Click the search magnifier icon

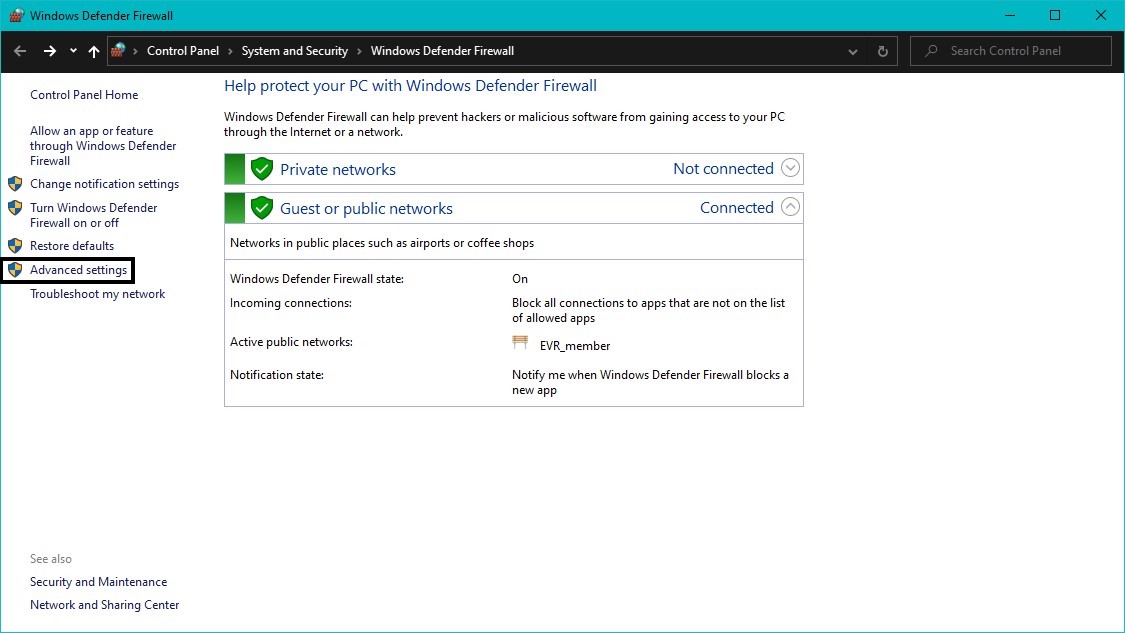point(931,51)
